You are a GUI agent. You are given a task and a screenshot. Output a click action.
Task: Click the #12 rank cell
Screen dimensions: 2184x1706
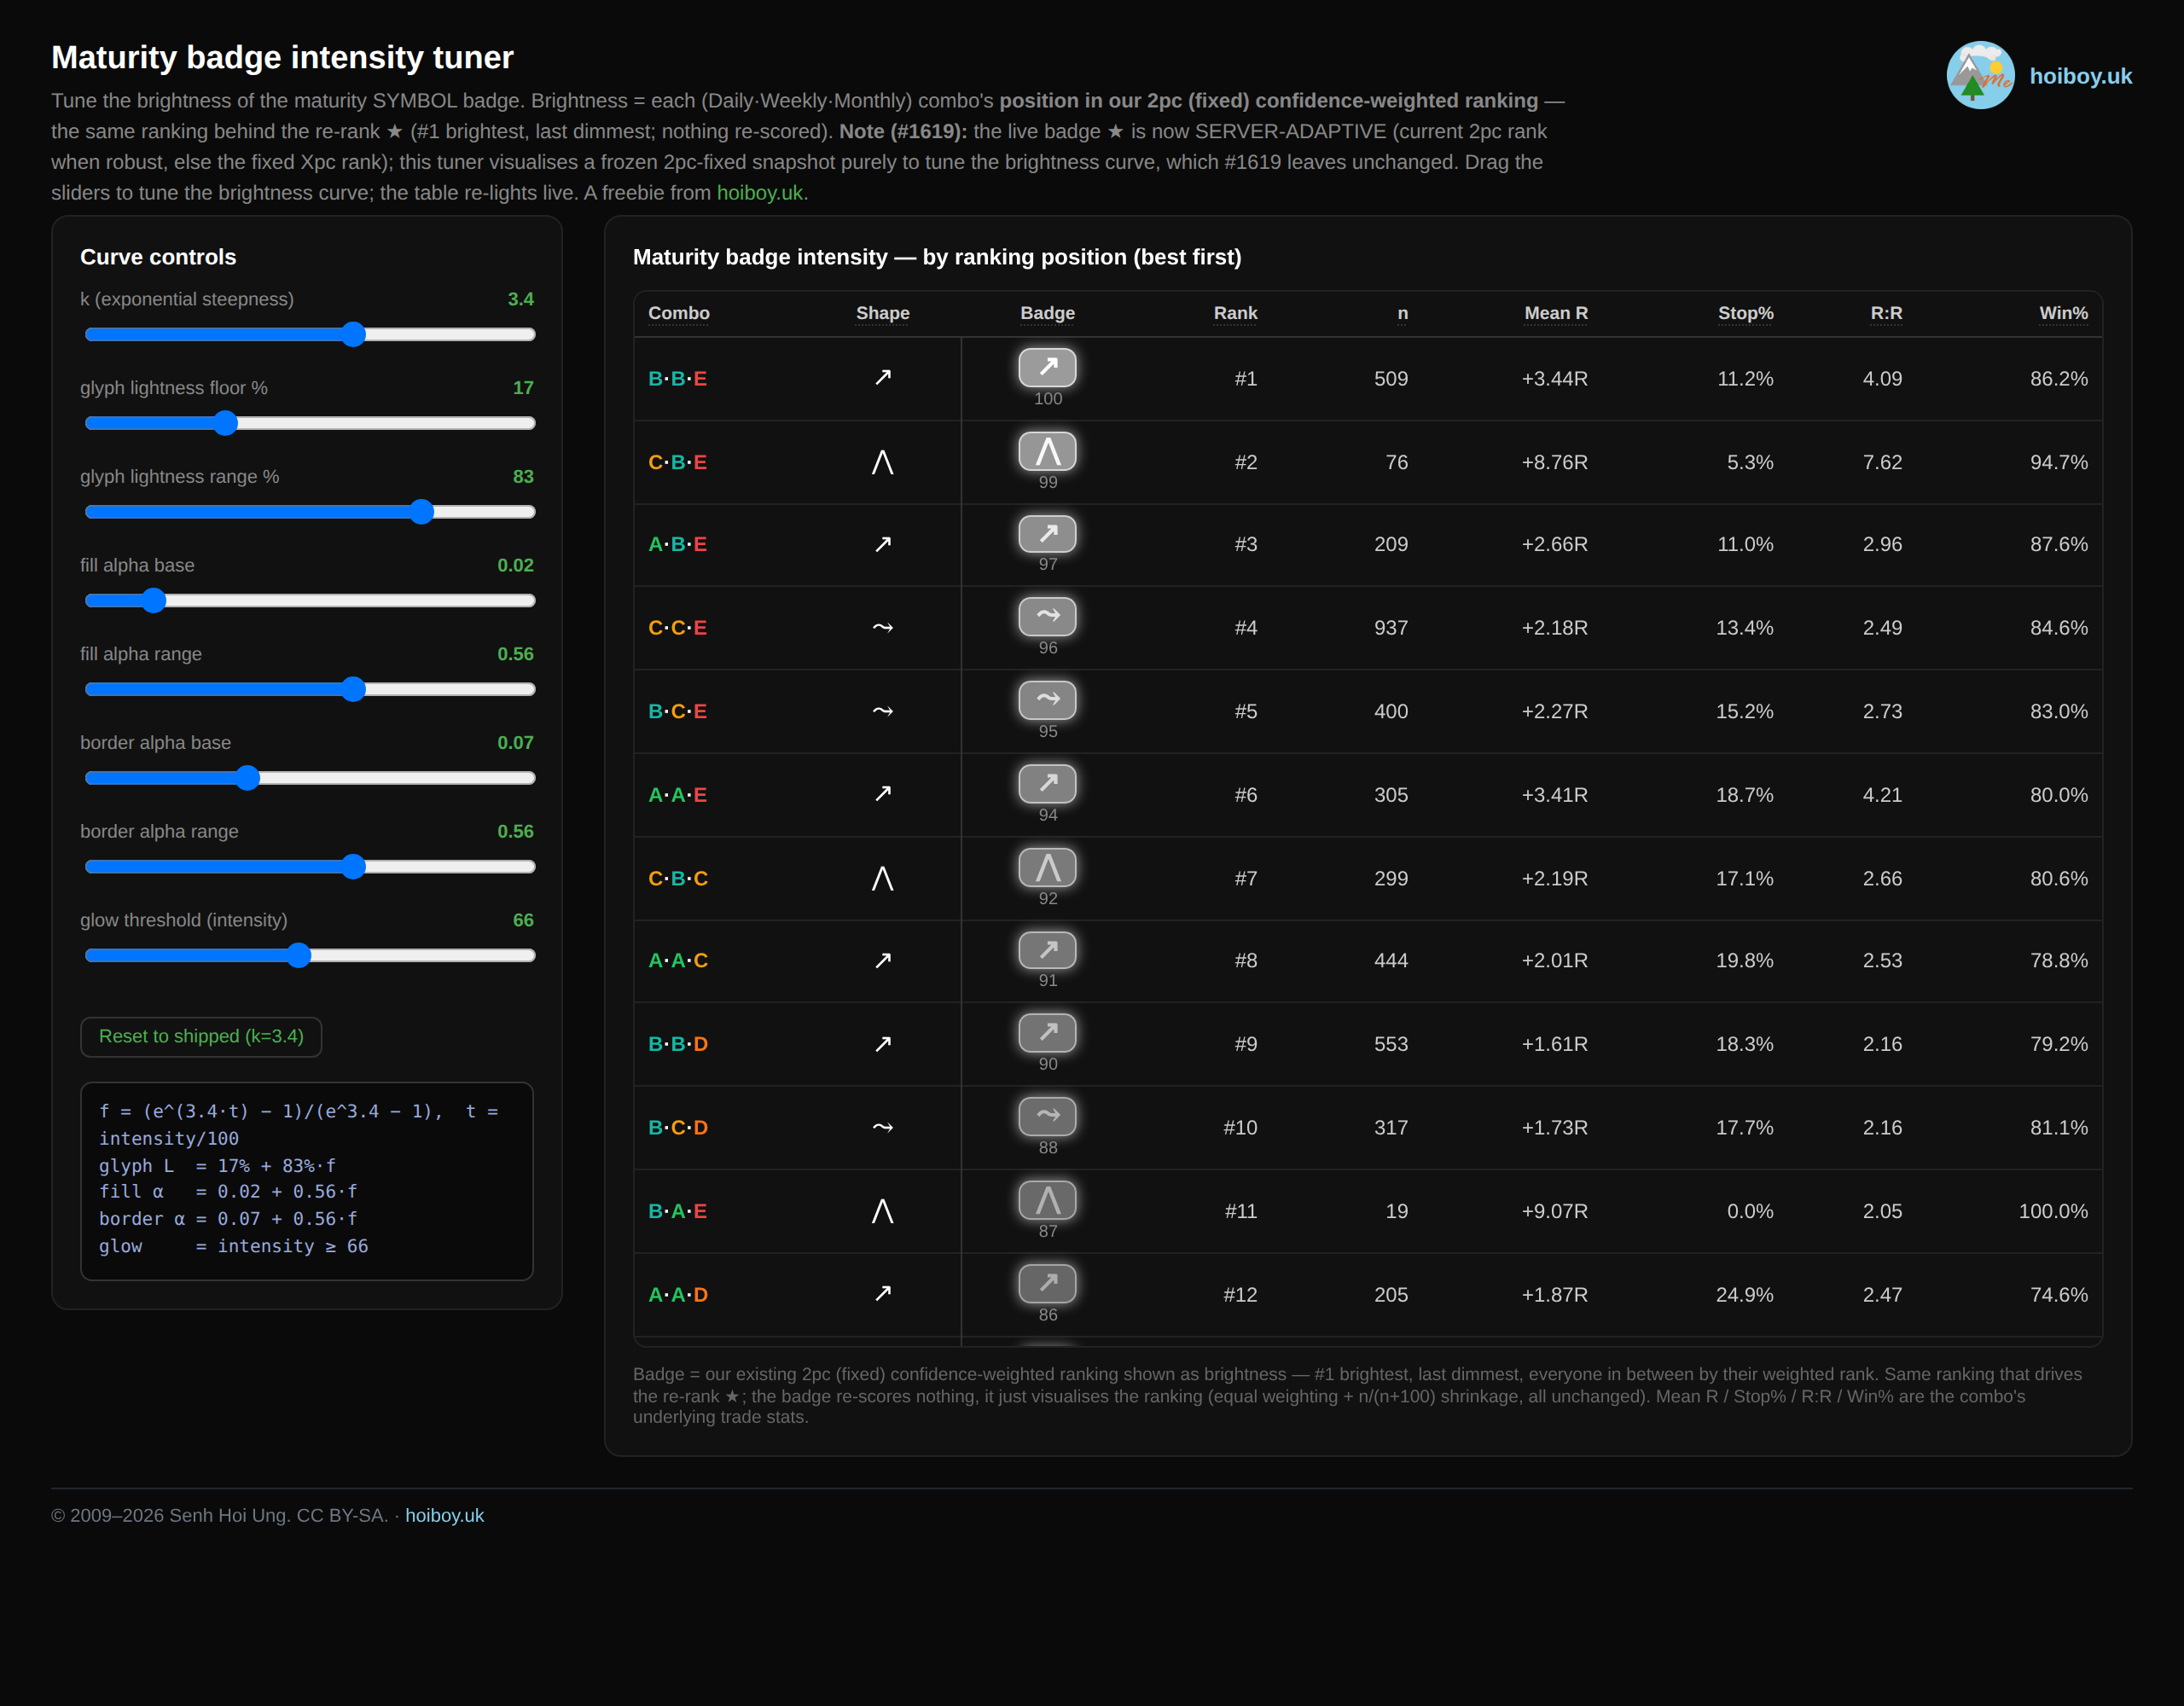(x=1240, y=1294)
